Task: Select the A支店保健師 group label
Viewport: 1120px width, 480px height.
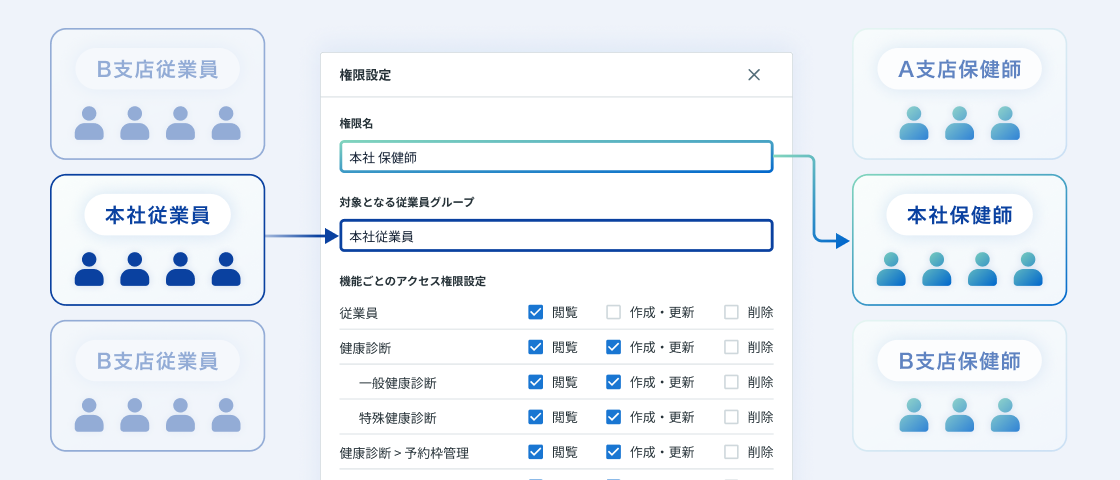Action: [959, 69]
